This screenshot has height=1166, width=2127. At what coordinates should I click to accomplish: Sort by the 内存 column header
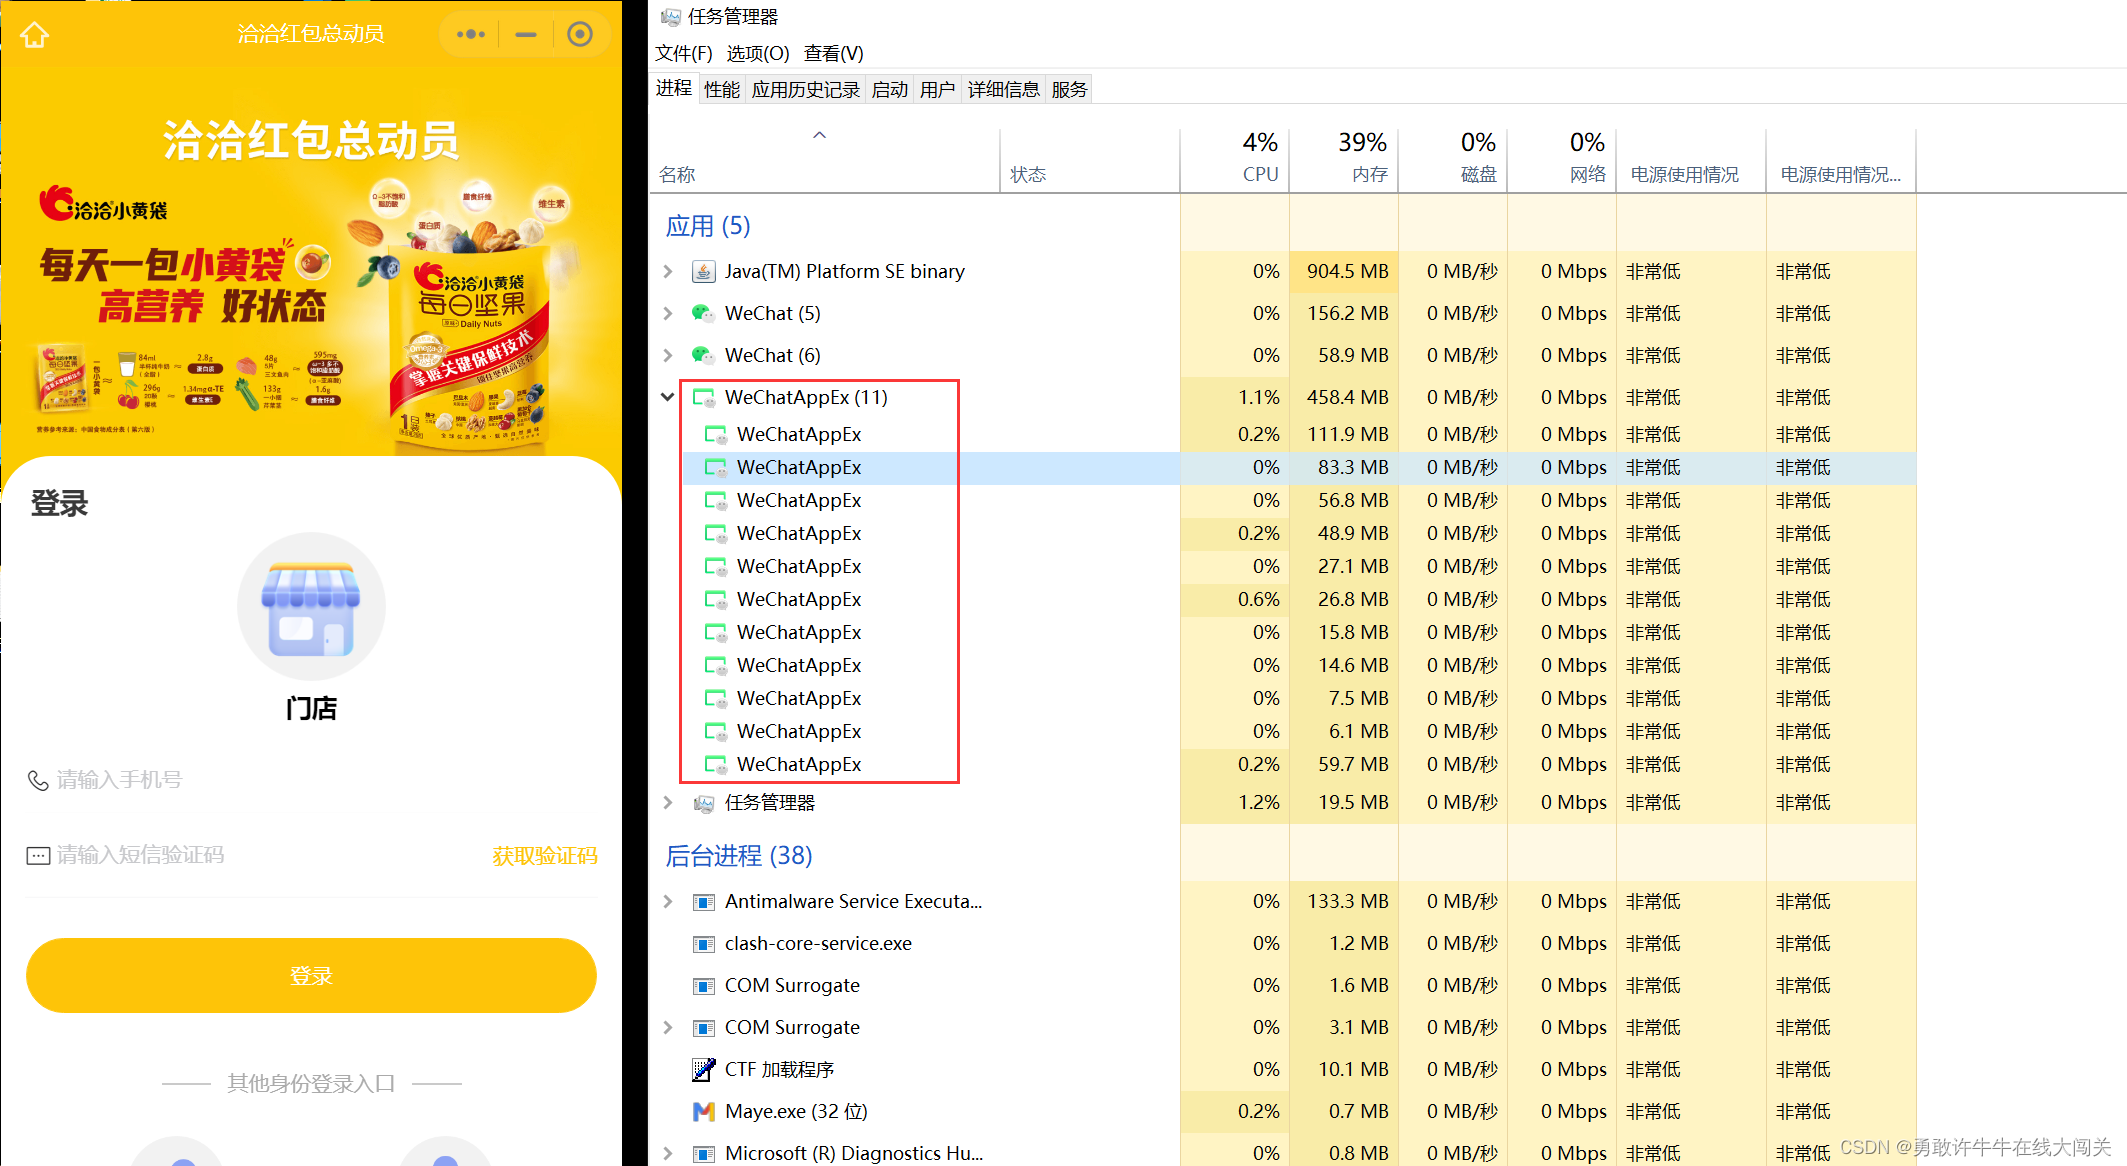coord(1344,160)
